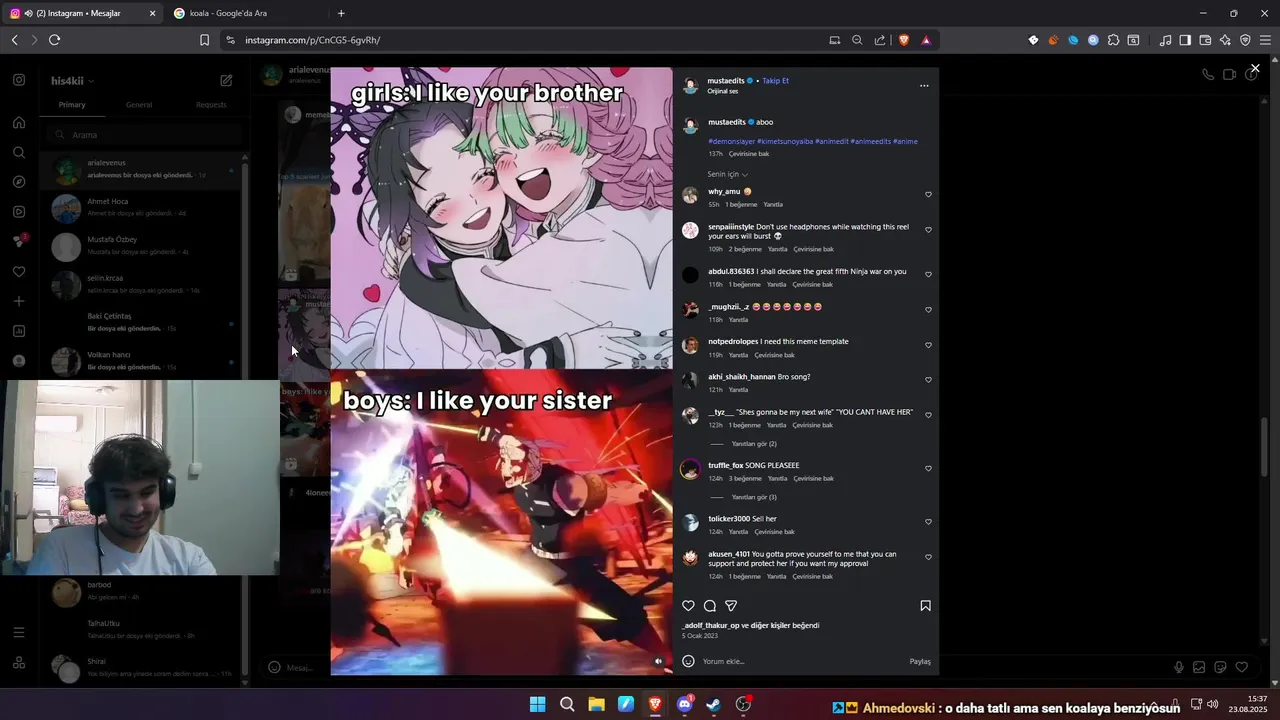Like _mughzii._z's emoji comment
This screenshot has width=1280, height=720.
tap(928, 310)
